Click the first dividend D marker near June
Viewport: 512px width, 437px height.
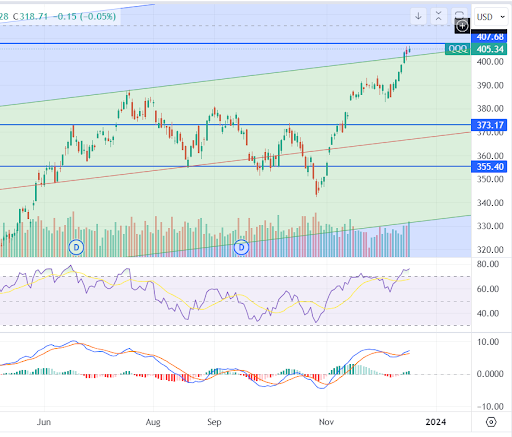pos(76,247)
